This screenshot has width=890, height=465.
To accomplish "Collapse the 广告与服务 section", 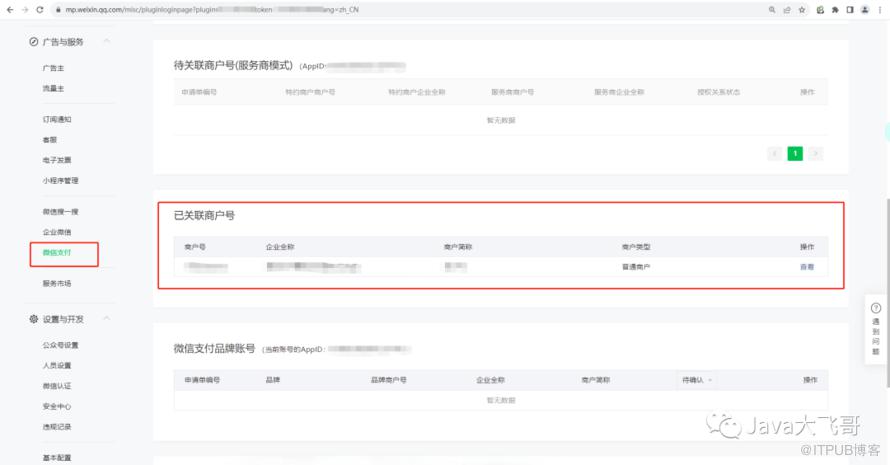I will [x=107, y=41].
